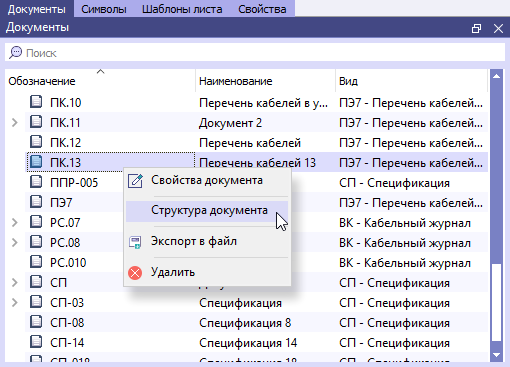Click the document icon of СП-14

pos(36,342)
